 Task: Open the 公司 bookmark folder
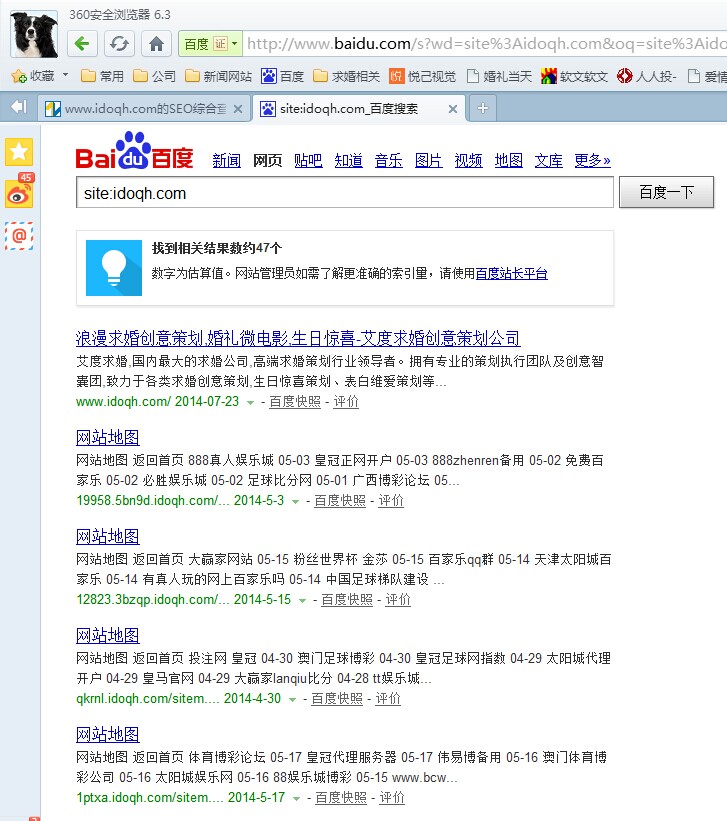[154, 76]
